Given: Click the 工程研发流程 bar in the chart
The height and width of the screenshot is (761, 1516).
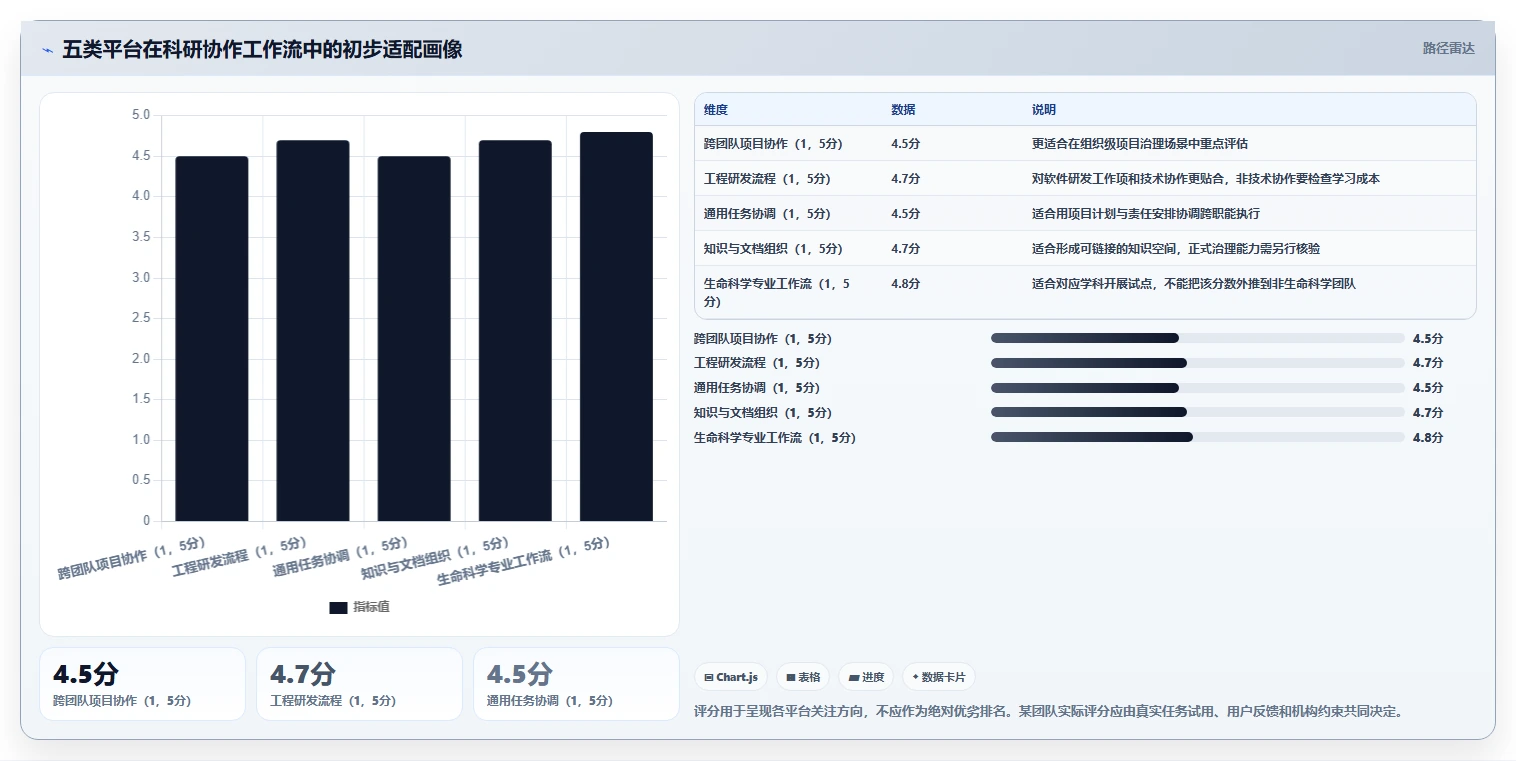Looking at the screenshot, I should click(x=313, y=331).
